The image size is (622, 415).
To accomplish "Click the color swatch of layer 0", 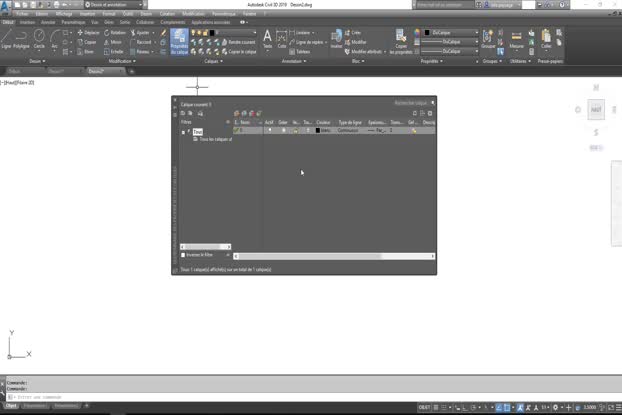I will tap(318, 130).
